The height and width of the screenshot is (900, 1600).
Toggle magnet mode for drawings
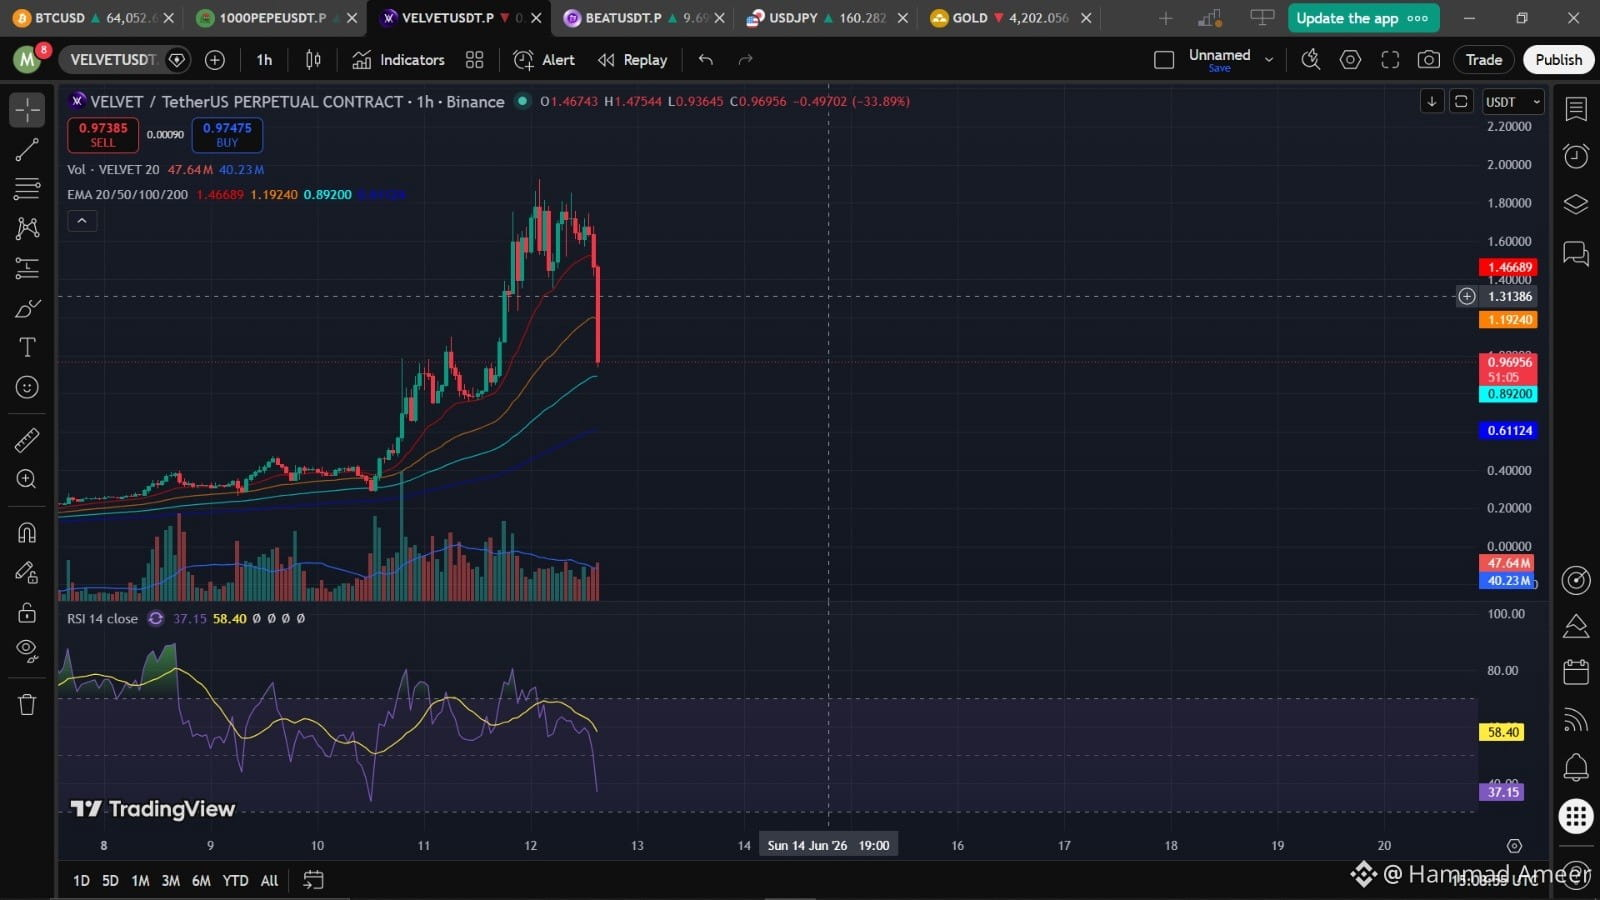pos(27,532)
